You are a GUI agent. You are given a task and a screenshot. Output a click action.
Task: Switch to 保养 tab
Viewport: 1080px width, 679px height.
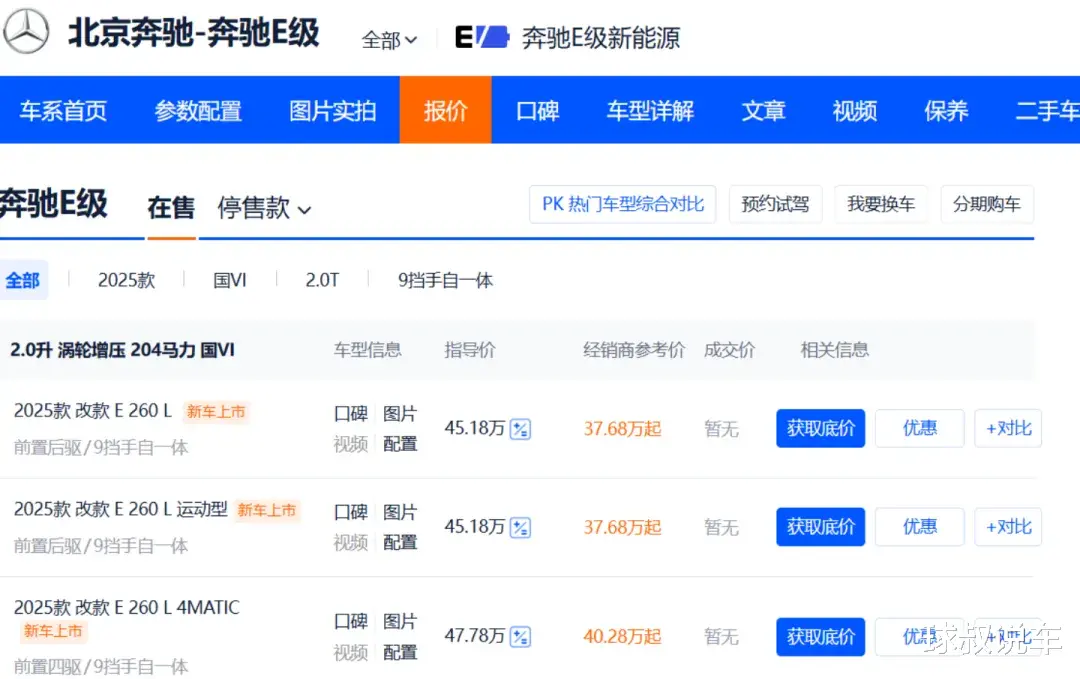tap(946, 110)
